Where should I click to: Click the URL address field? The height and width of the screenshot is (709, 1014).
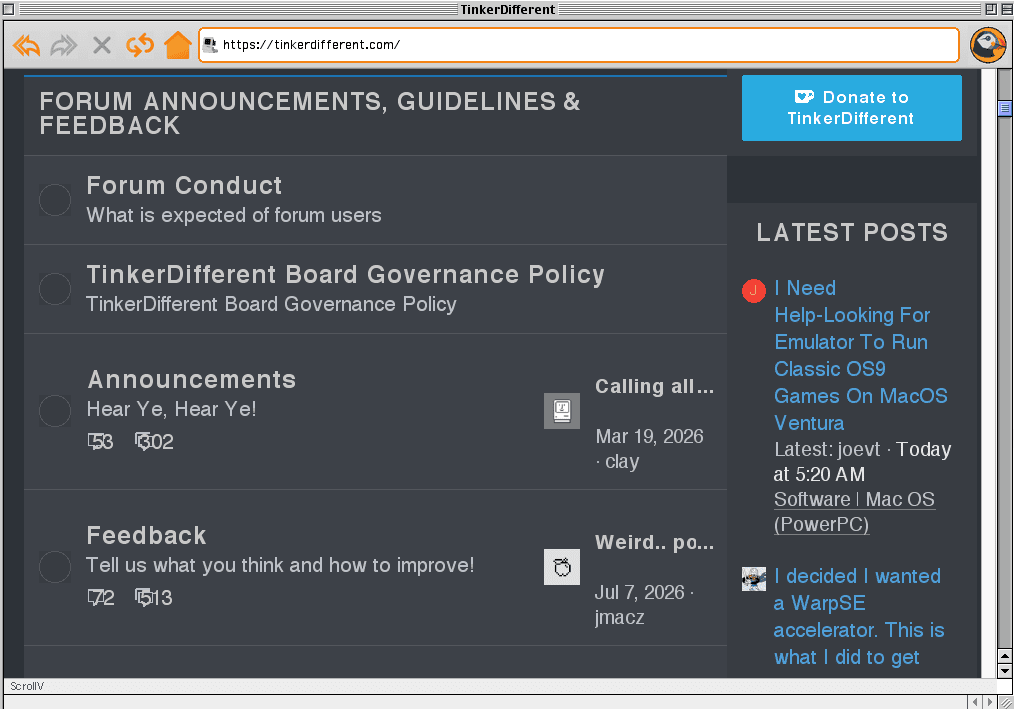coord(579,45)
